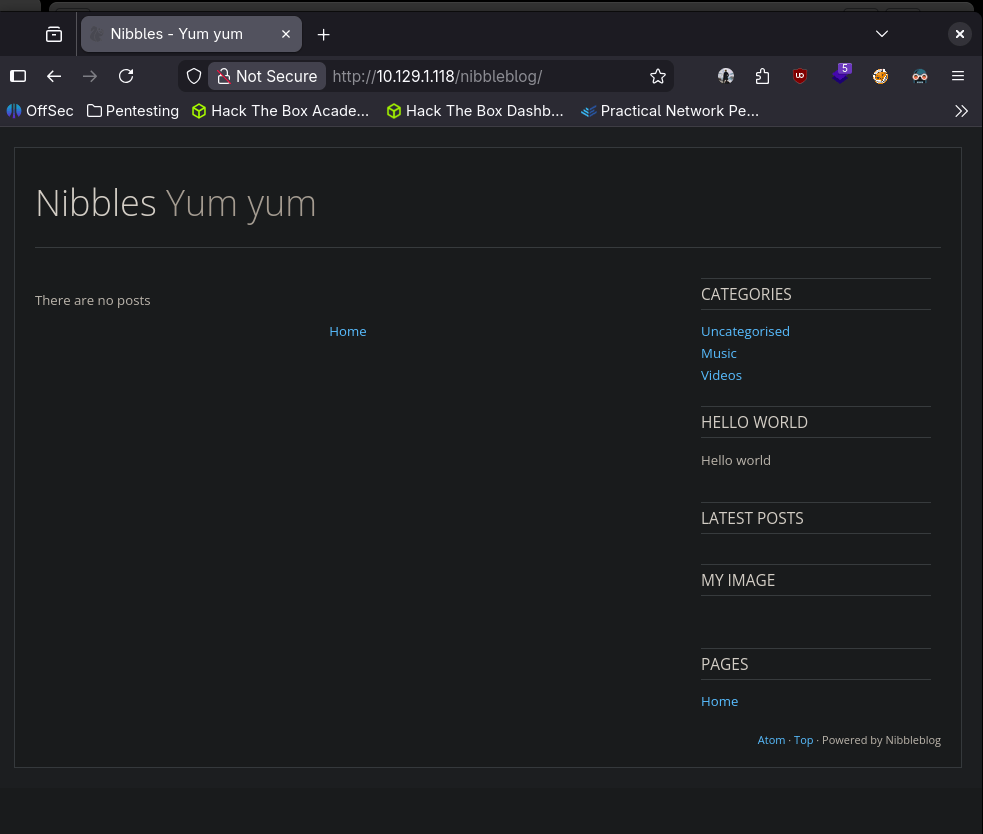
Task: Bookmark this page with the star icon
Action: click(x=657, y=76)
